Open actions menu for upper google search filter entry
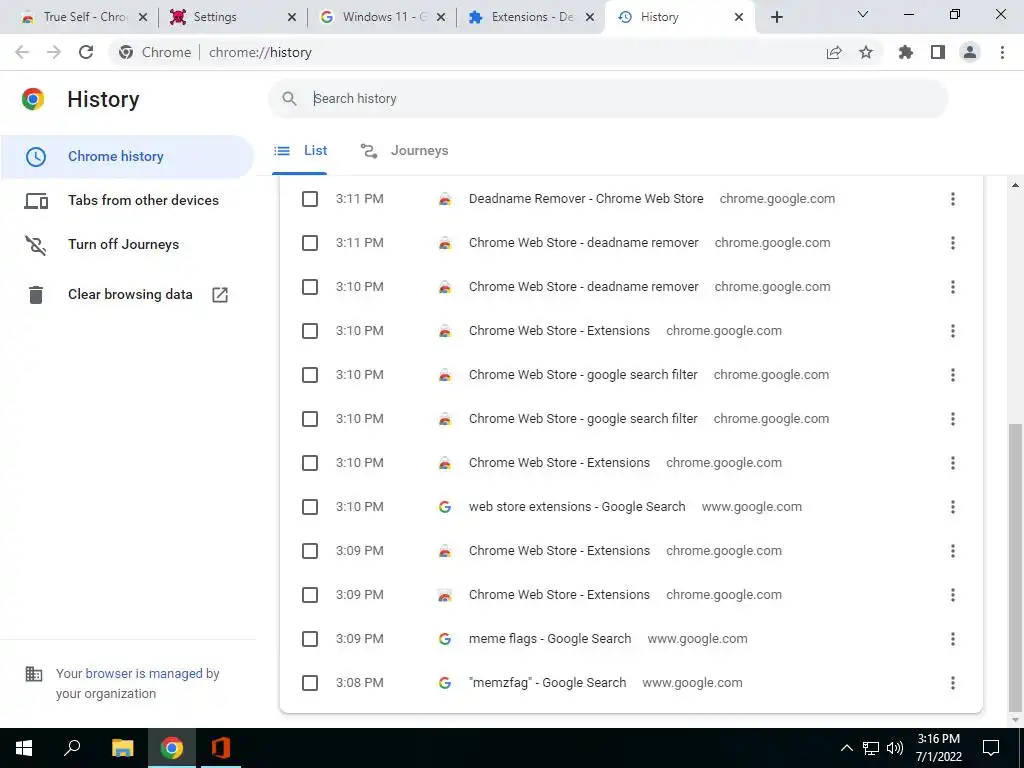Viewport: 1024px width, 768px height. [953, 375]
